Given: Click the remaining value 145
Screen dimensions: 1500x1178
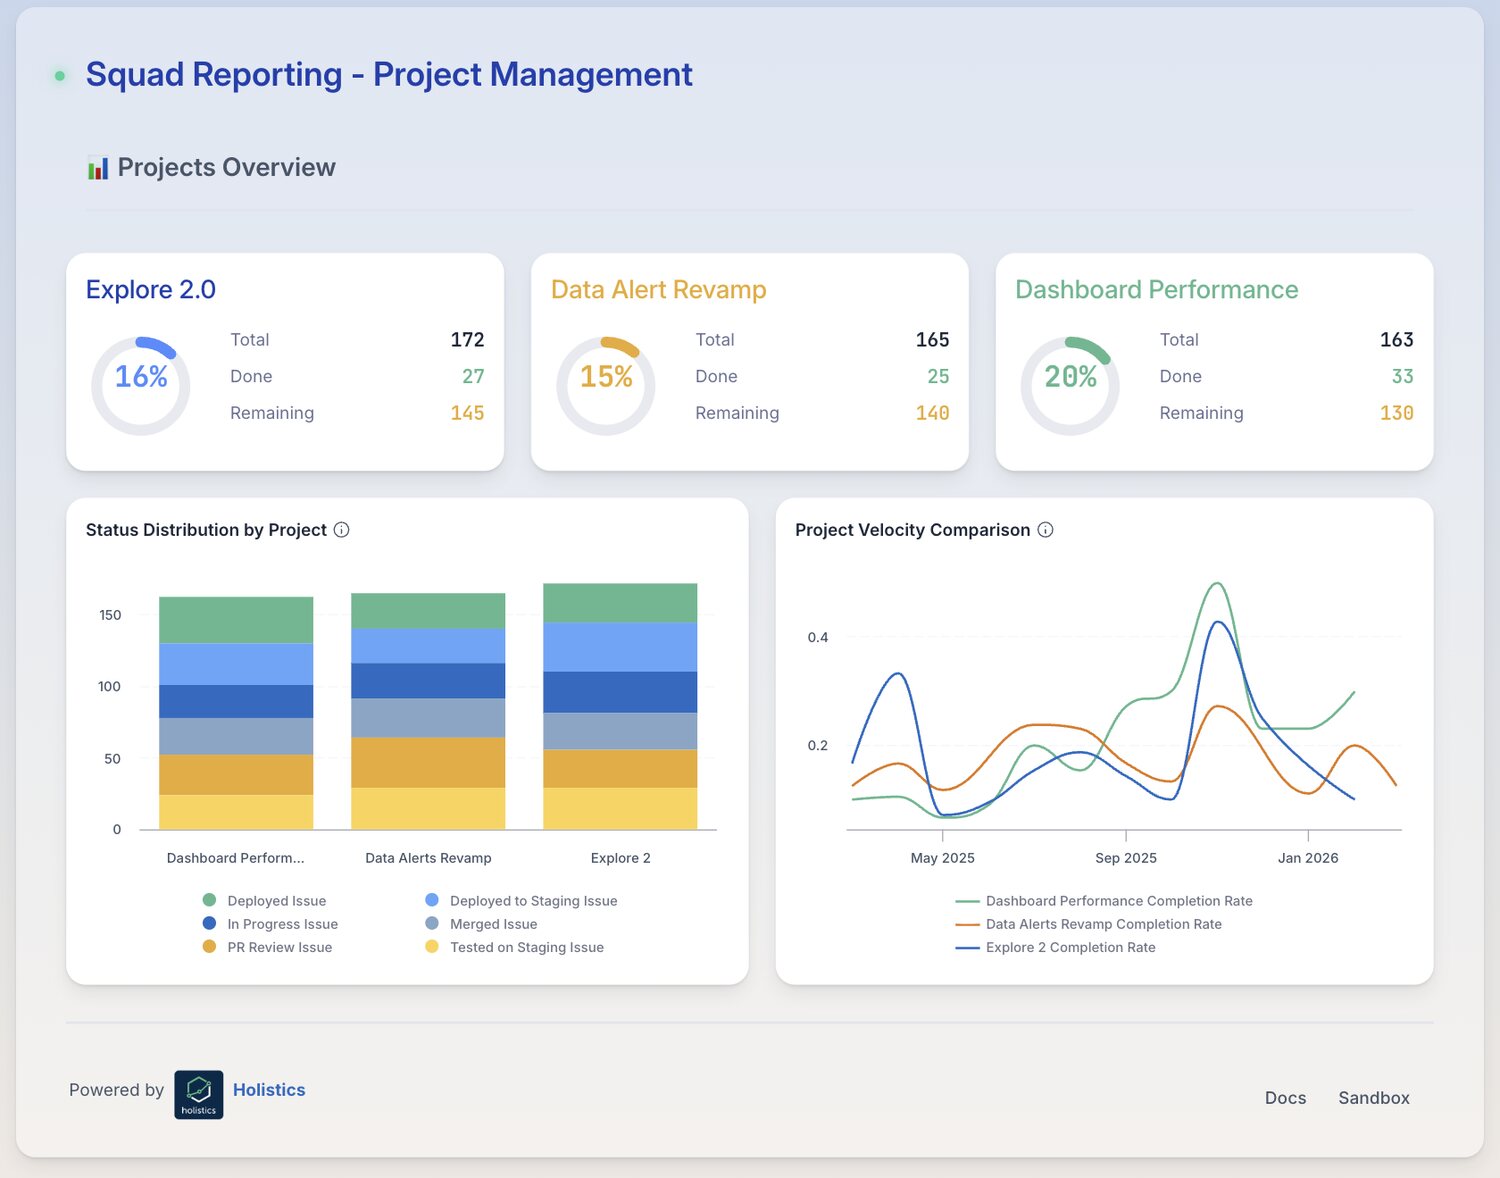Looking at the screenshot, I should tap(467, 413).
